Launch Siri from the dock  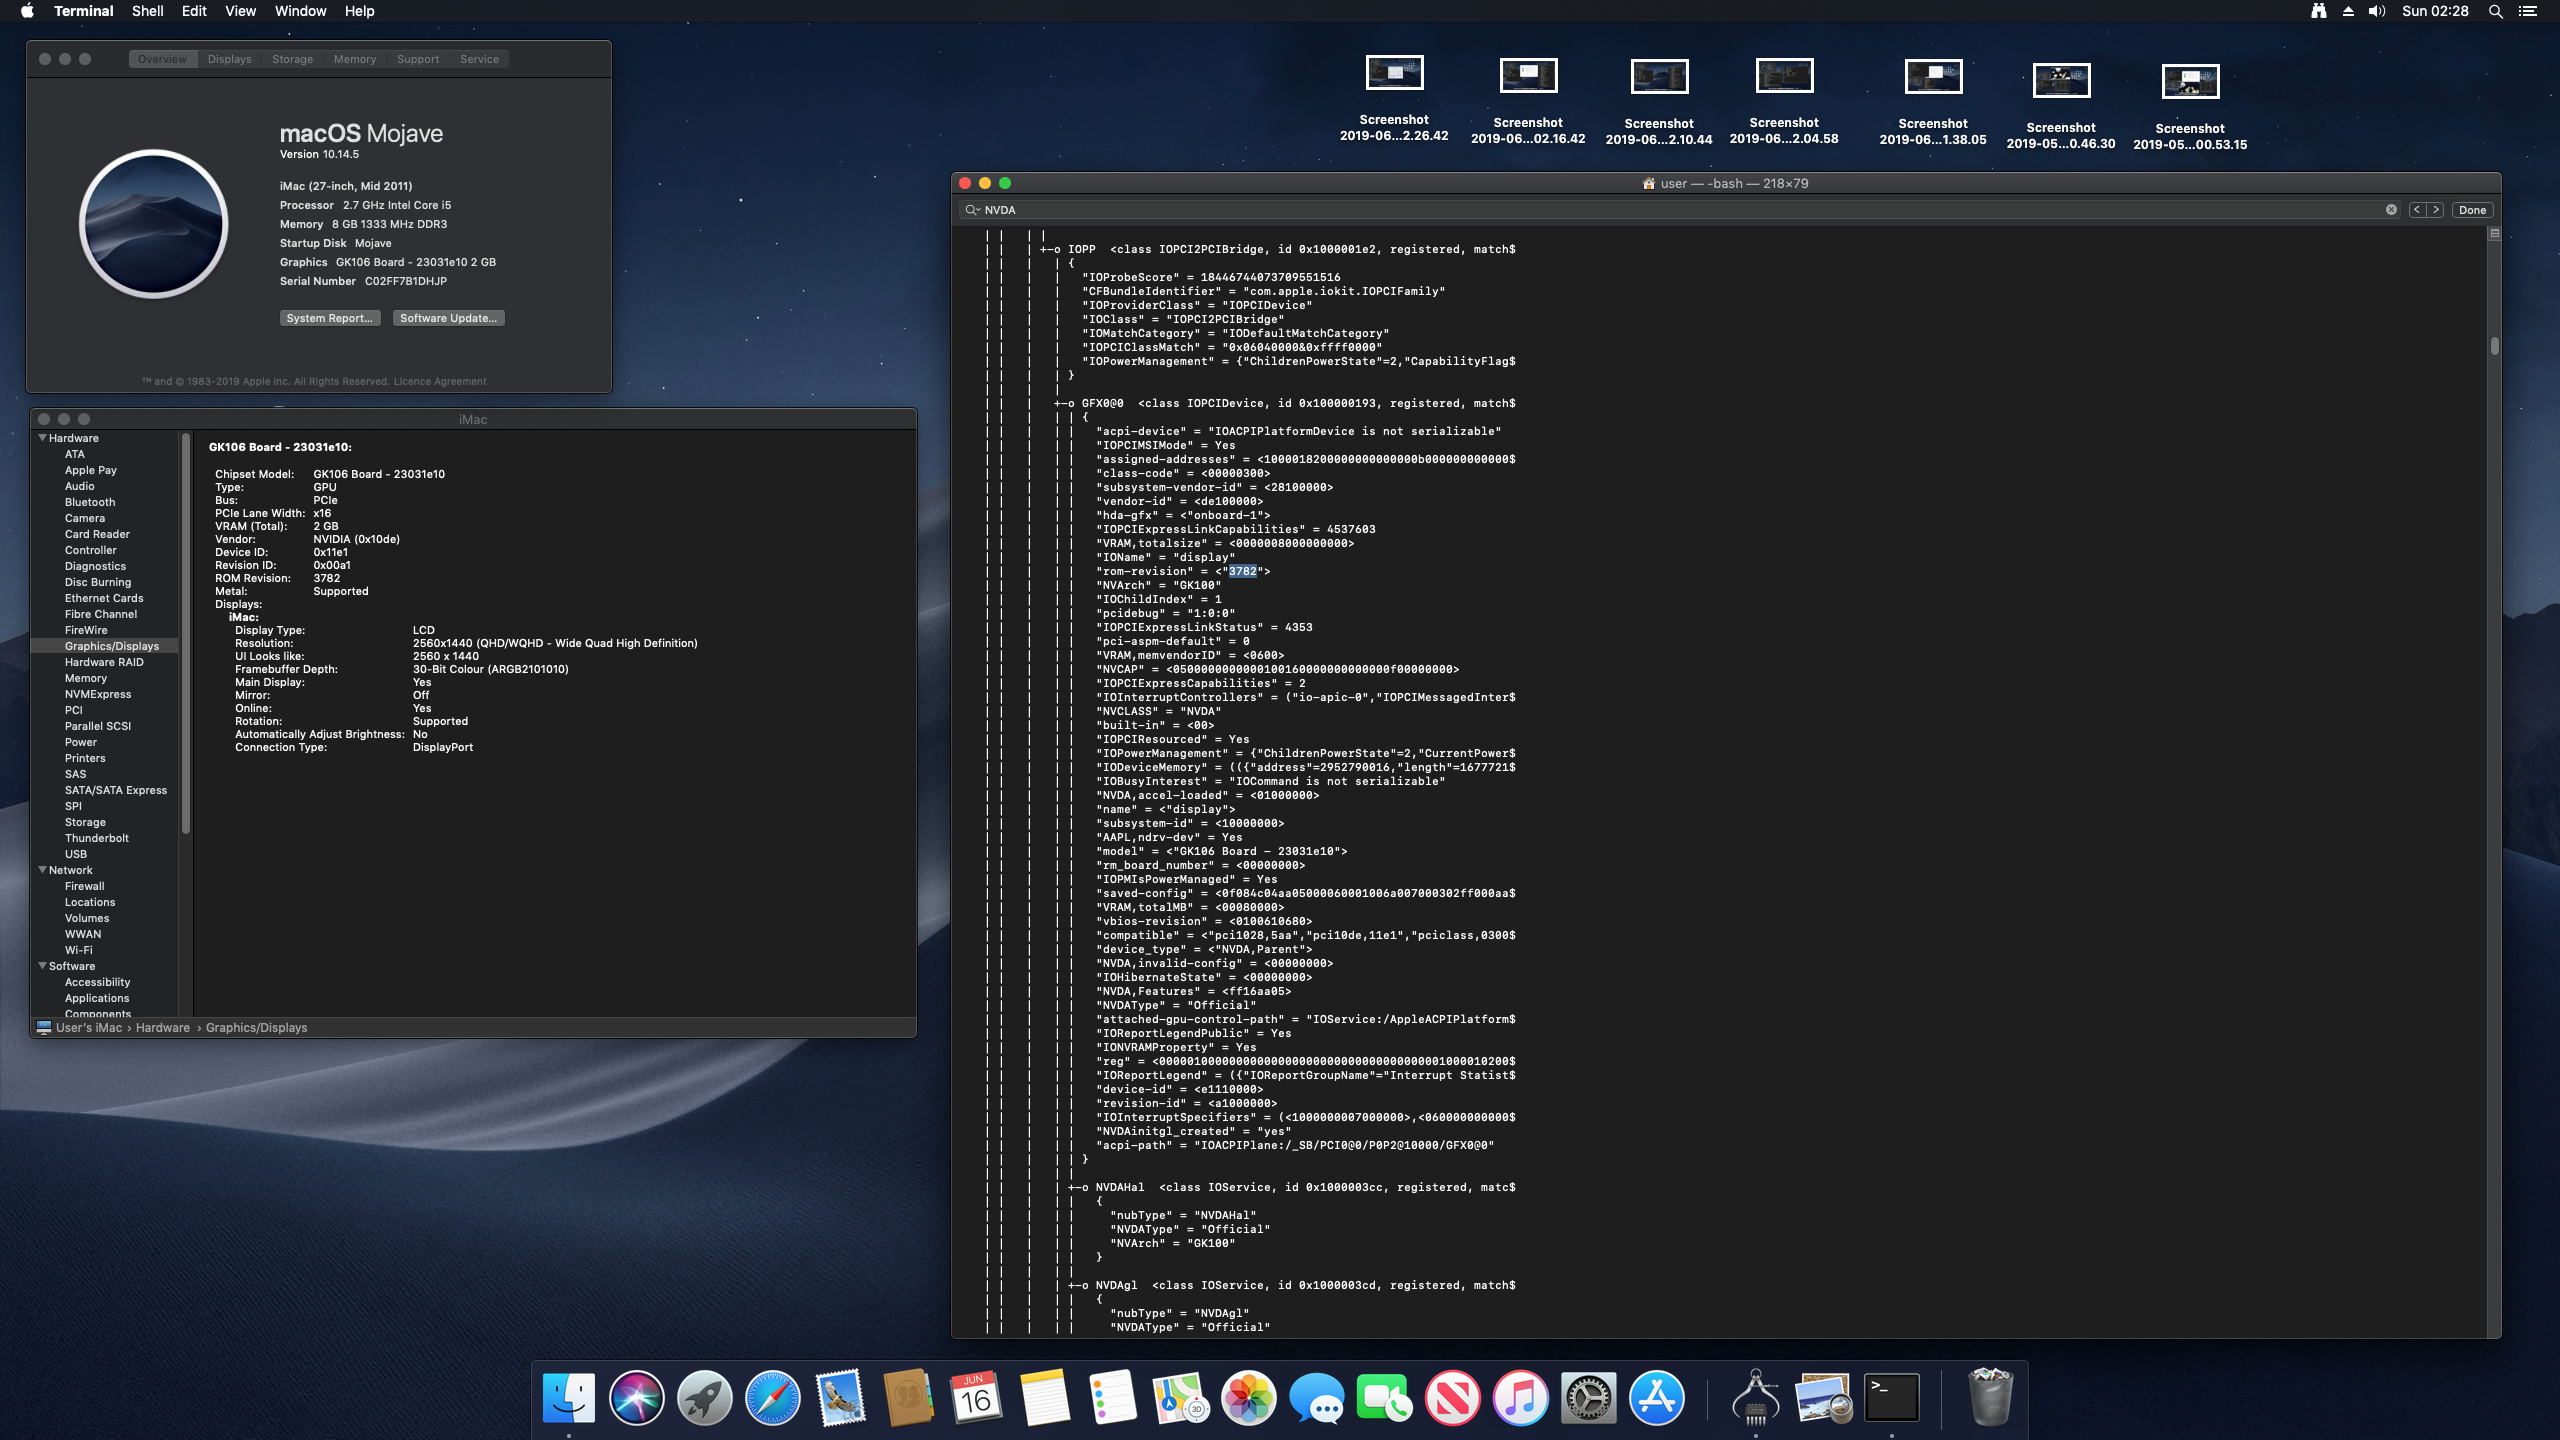click(x=637, y=1397)
